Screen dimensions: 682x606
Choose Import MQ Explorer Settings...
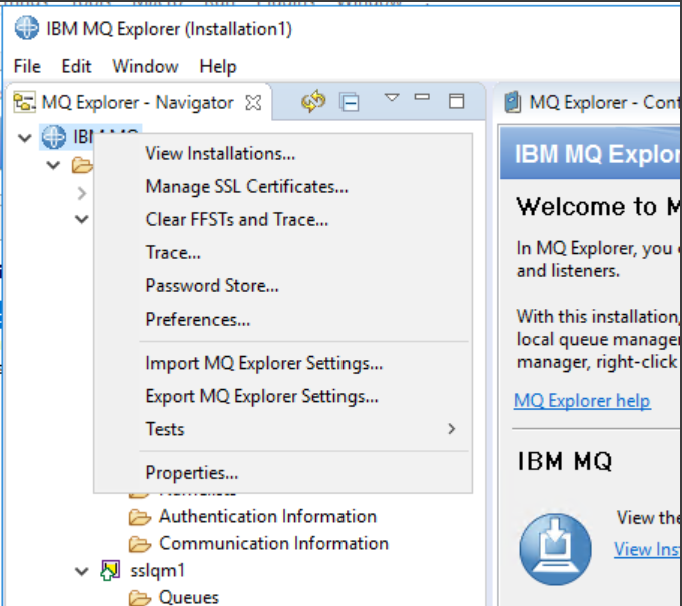point(283,363)
